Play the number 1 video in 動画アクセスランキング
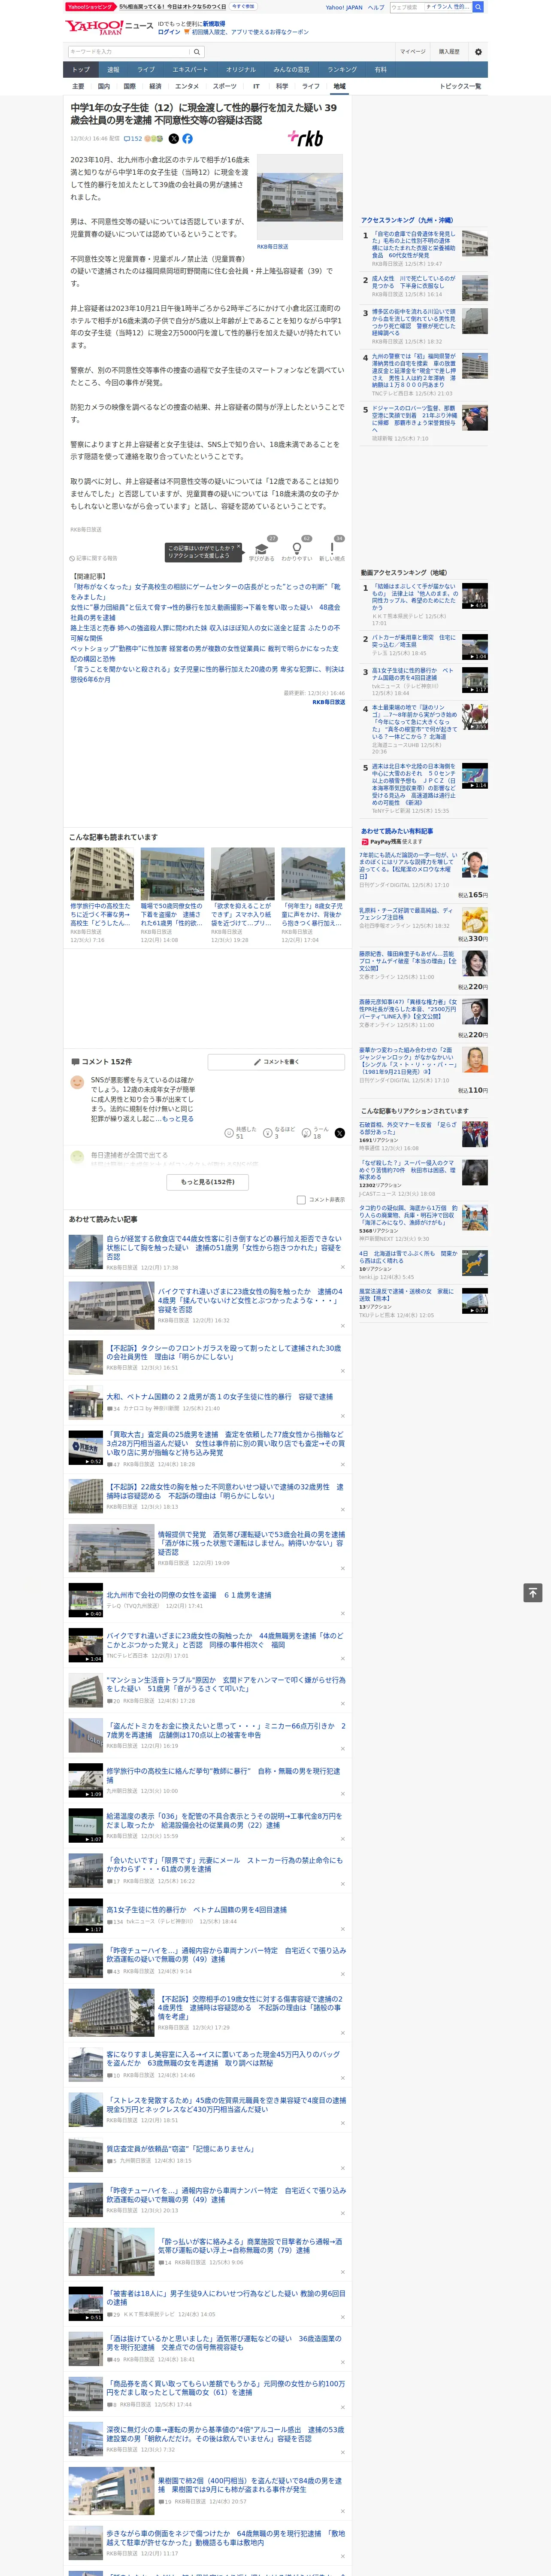Image resolution: width=551 pixels, height=2576 pixels. pyautogui.click(x=475, y=596)
